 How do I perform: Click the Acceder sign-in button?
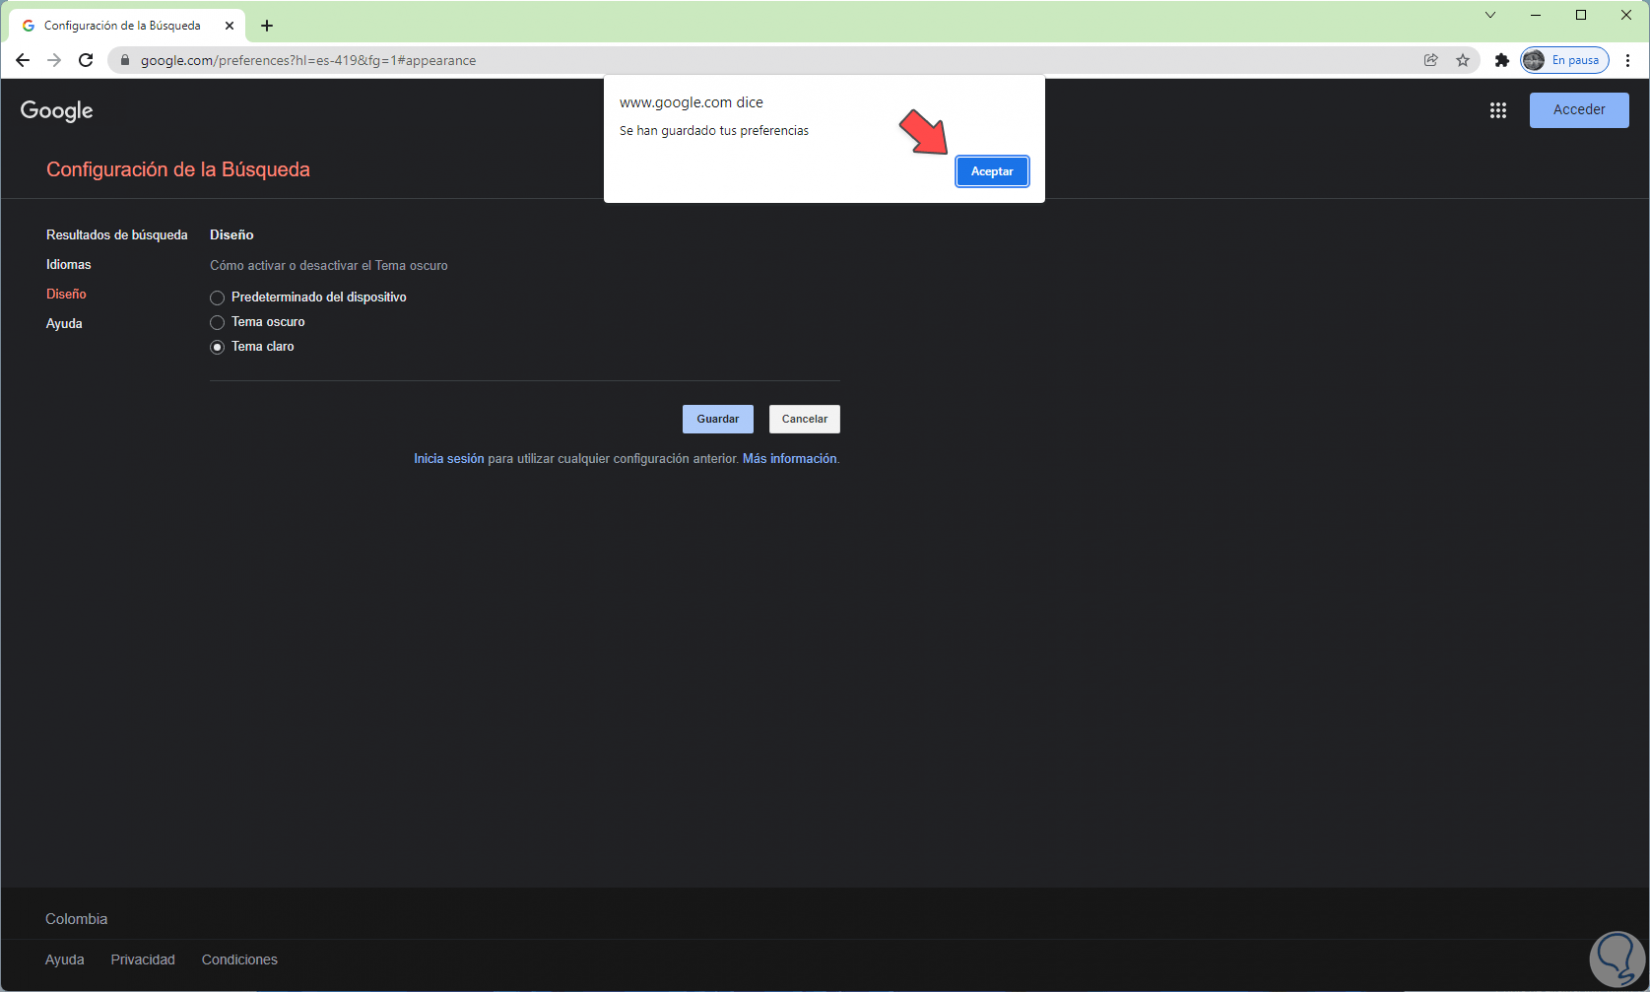1579,110
